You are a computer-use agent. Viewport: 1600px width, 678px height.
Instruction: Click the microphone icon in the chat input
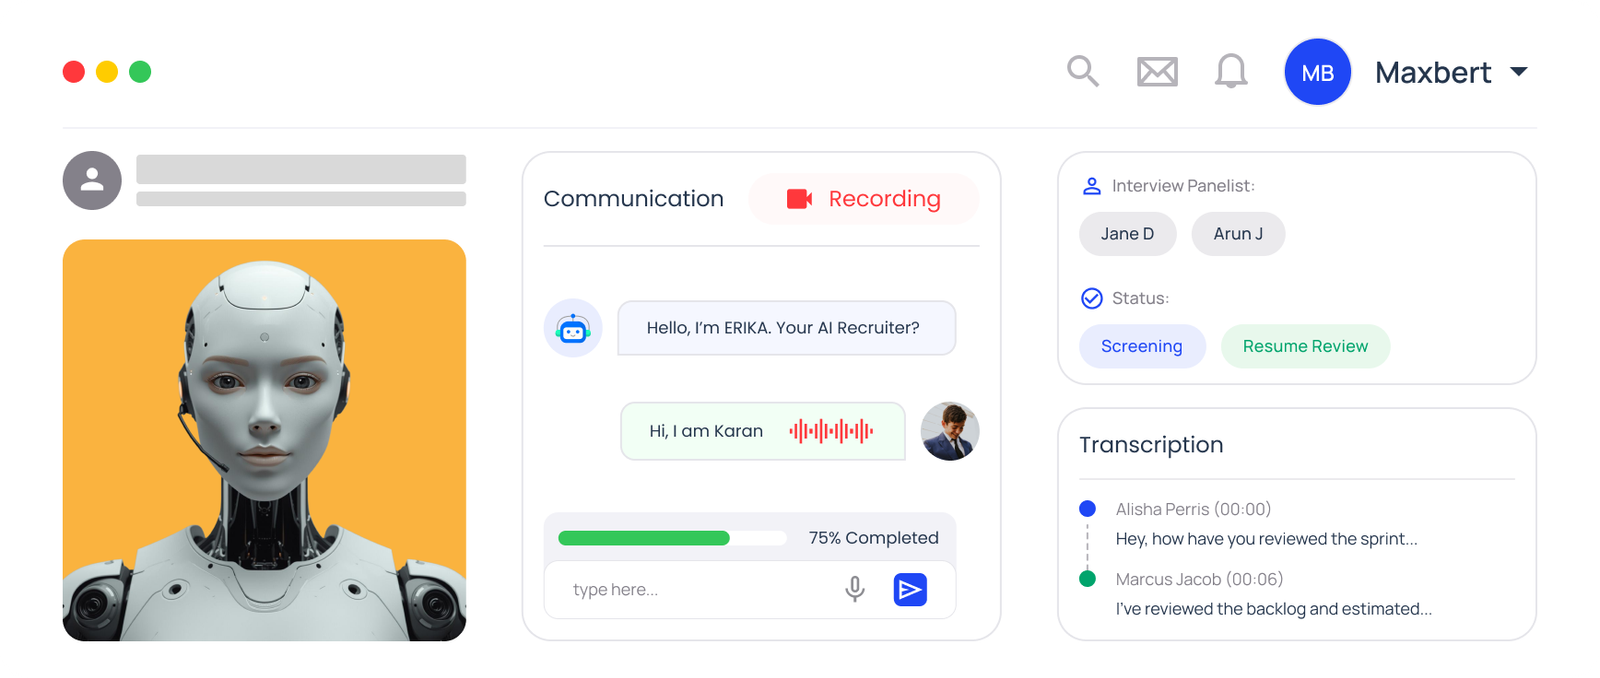point(855,589)
